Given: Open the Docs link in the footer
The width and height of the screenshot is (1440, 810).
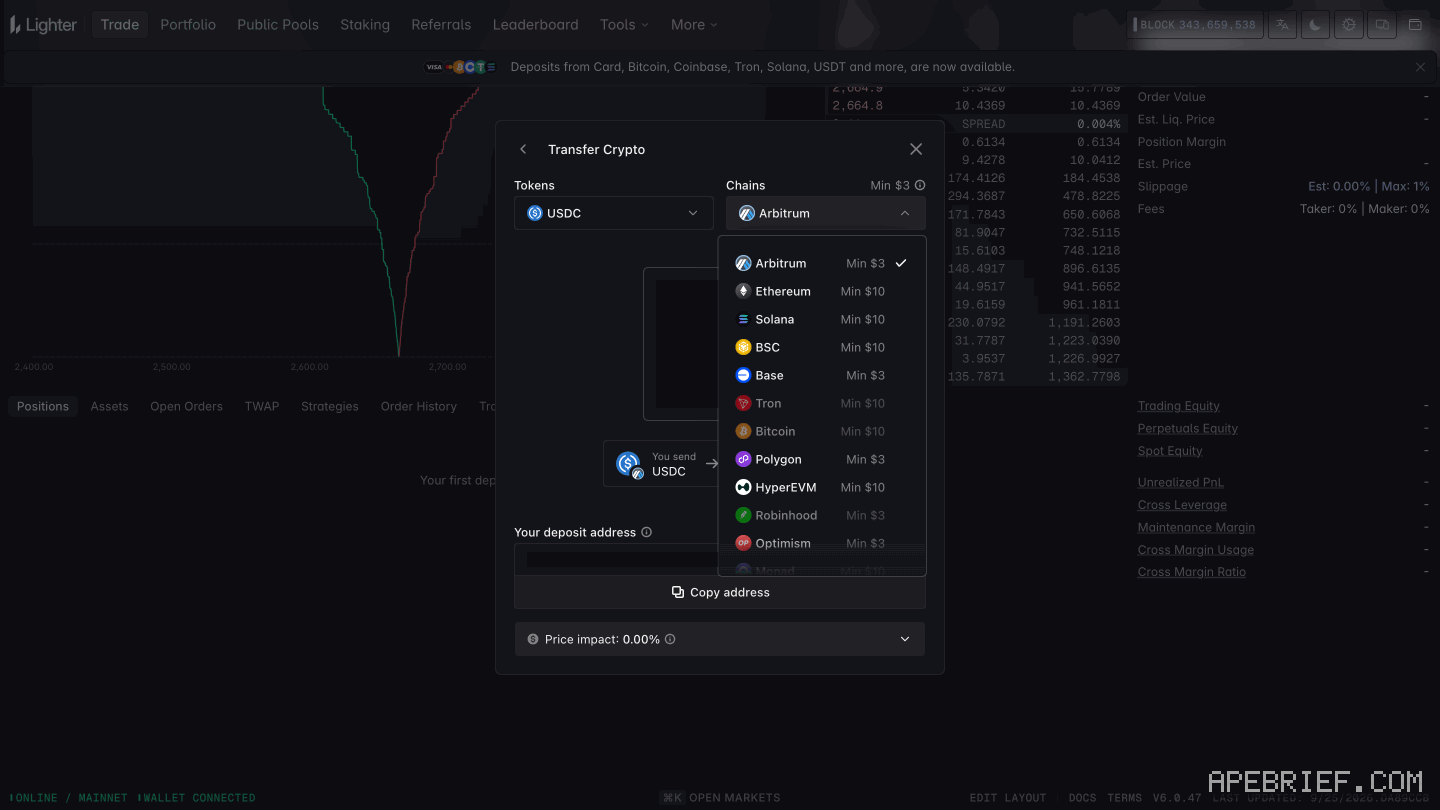Looking at the screenshot, I should 1082,798.
